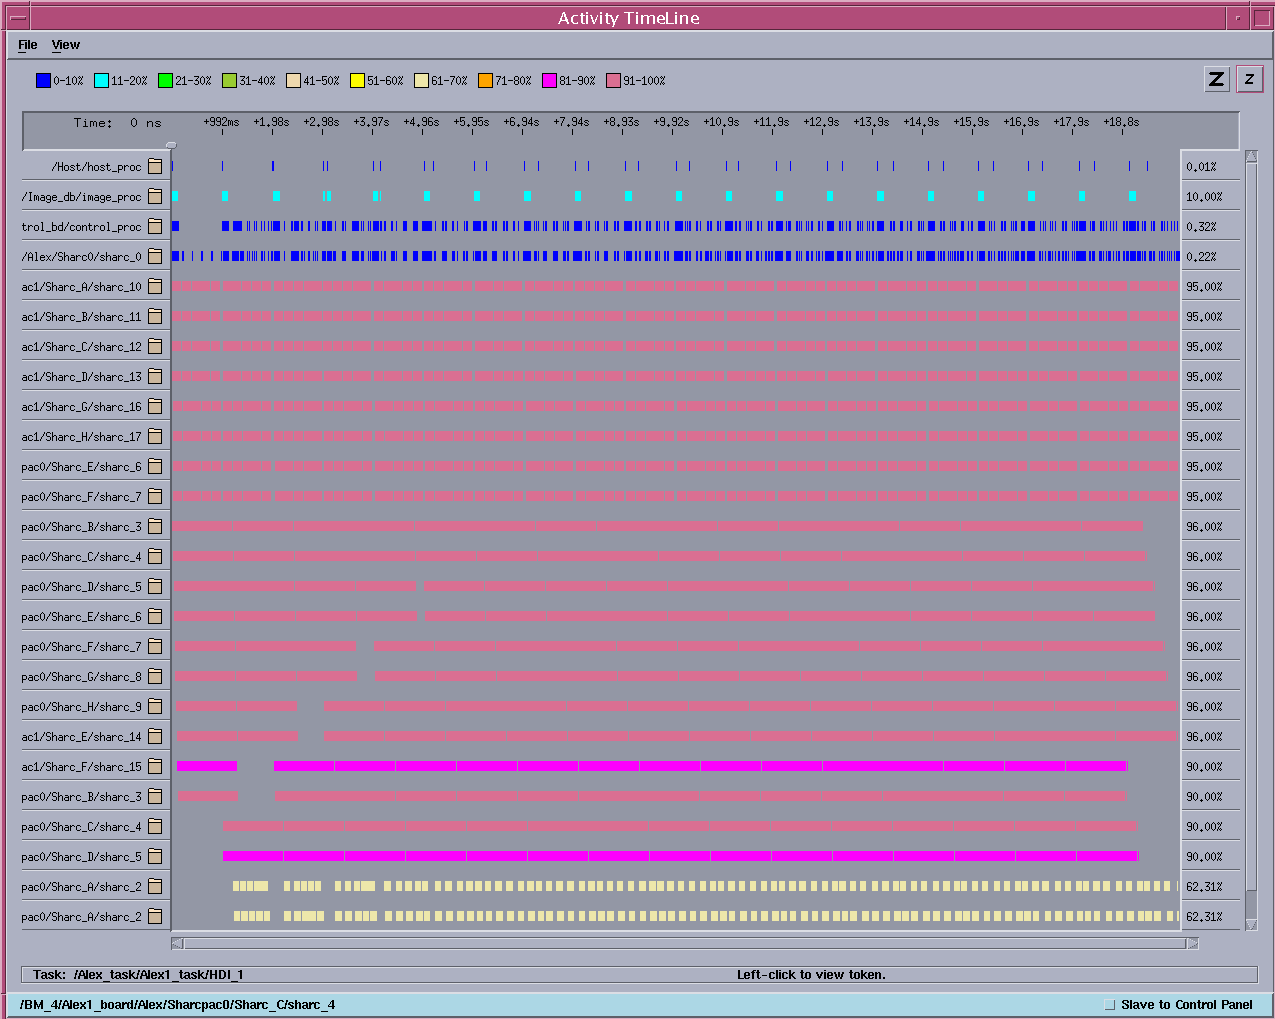Enable the Slave to Control Panel checkbox
Viewport: 1275px width, 1019px height.
[x=1109, y=1005]
